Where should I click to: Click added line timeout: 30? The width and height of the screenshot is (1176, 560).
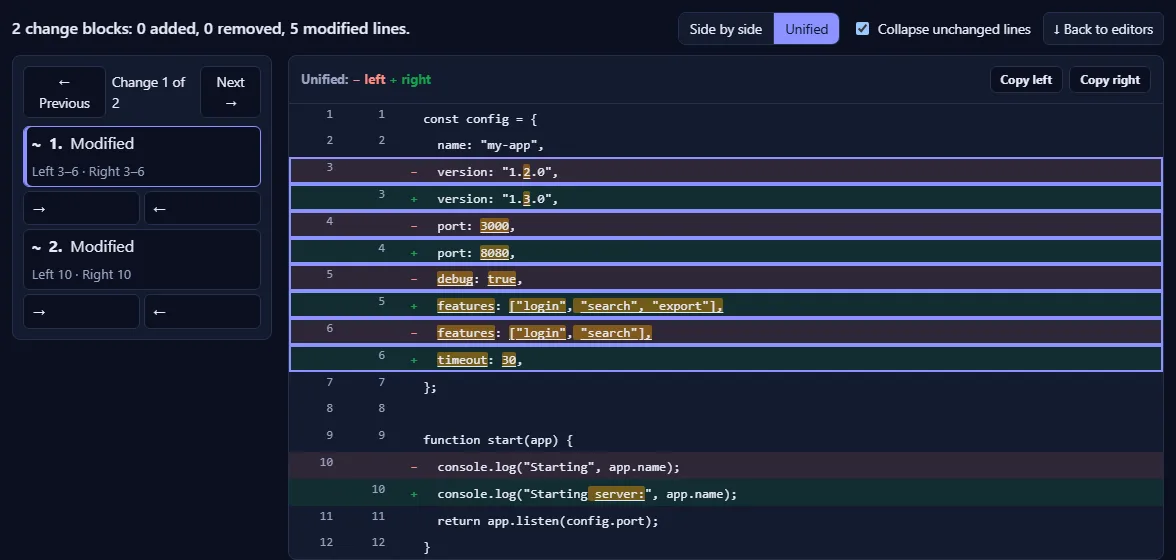pos(725,360)
